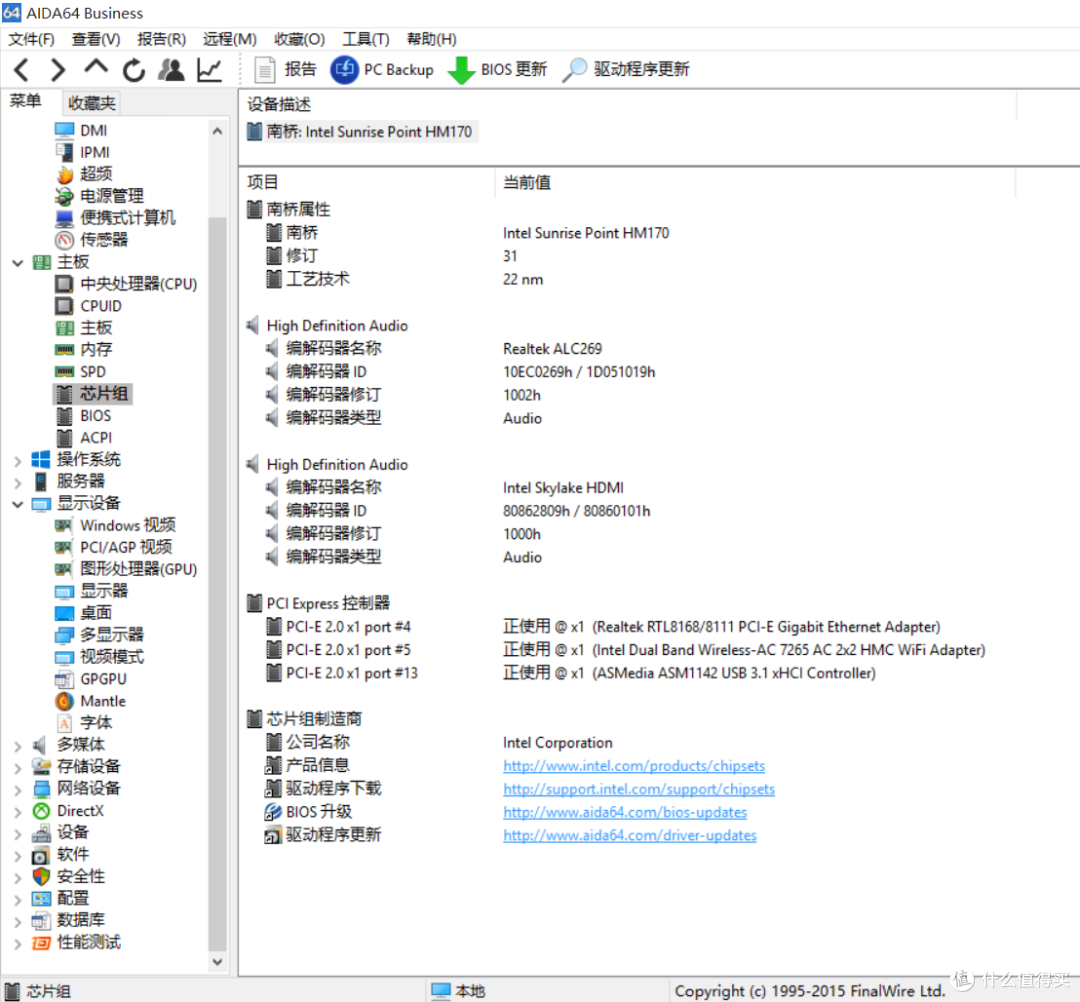The image size is (1080, 1002).
Task: Click the Back navigation arrow
Action: pos(21,70)
